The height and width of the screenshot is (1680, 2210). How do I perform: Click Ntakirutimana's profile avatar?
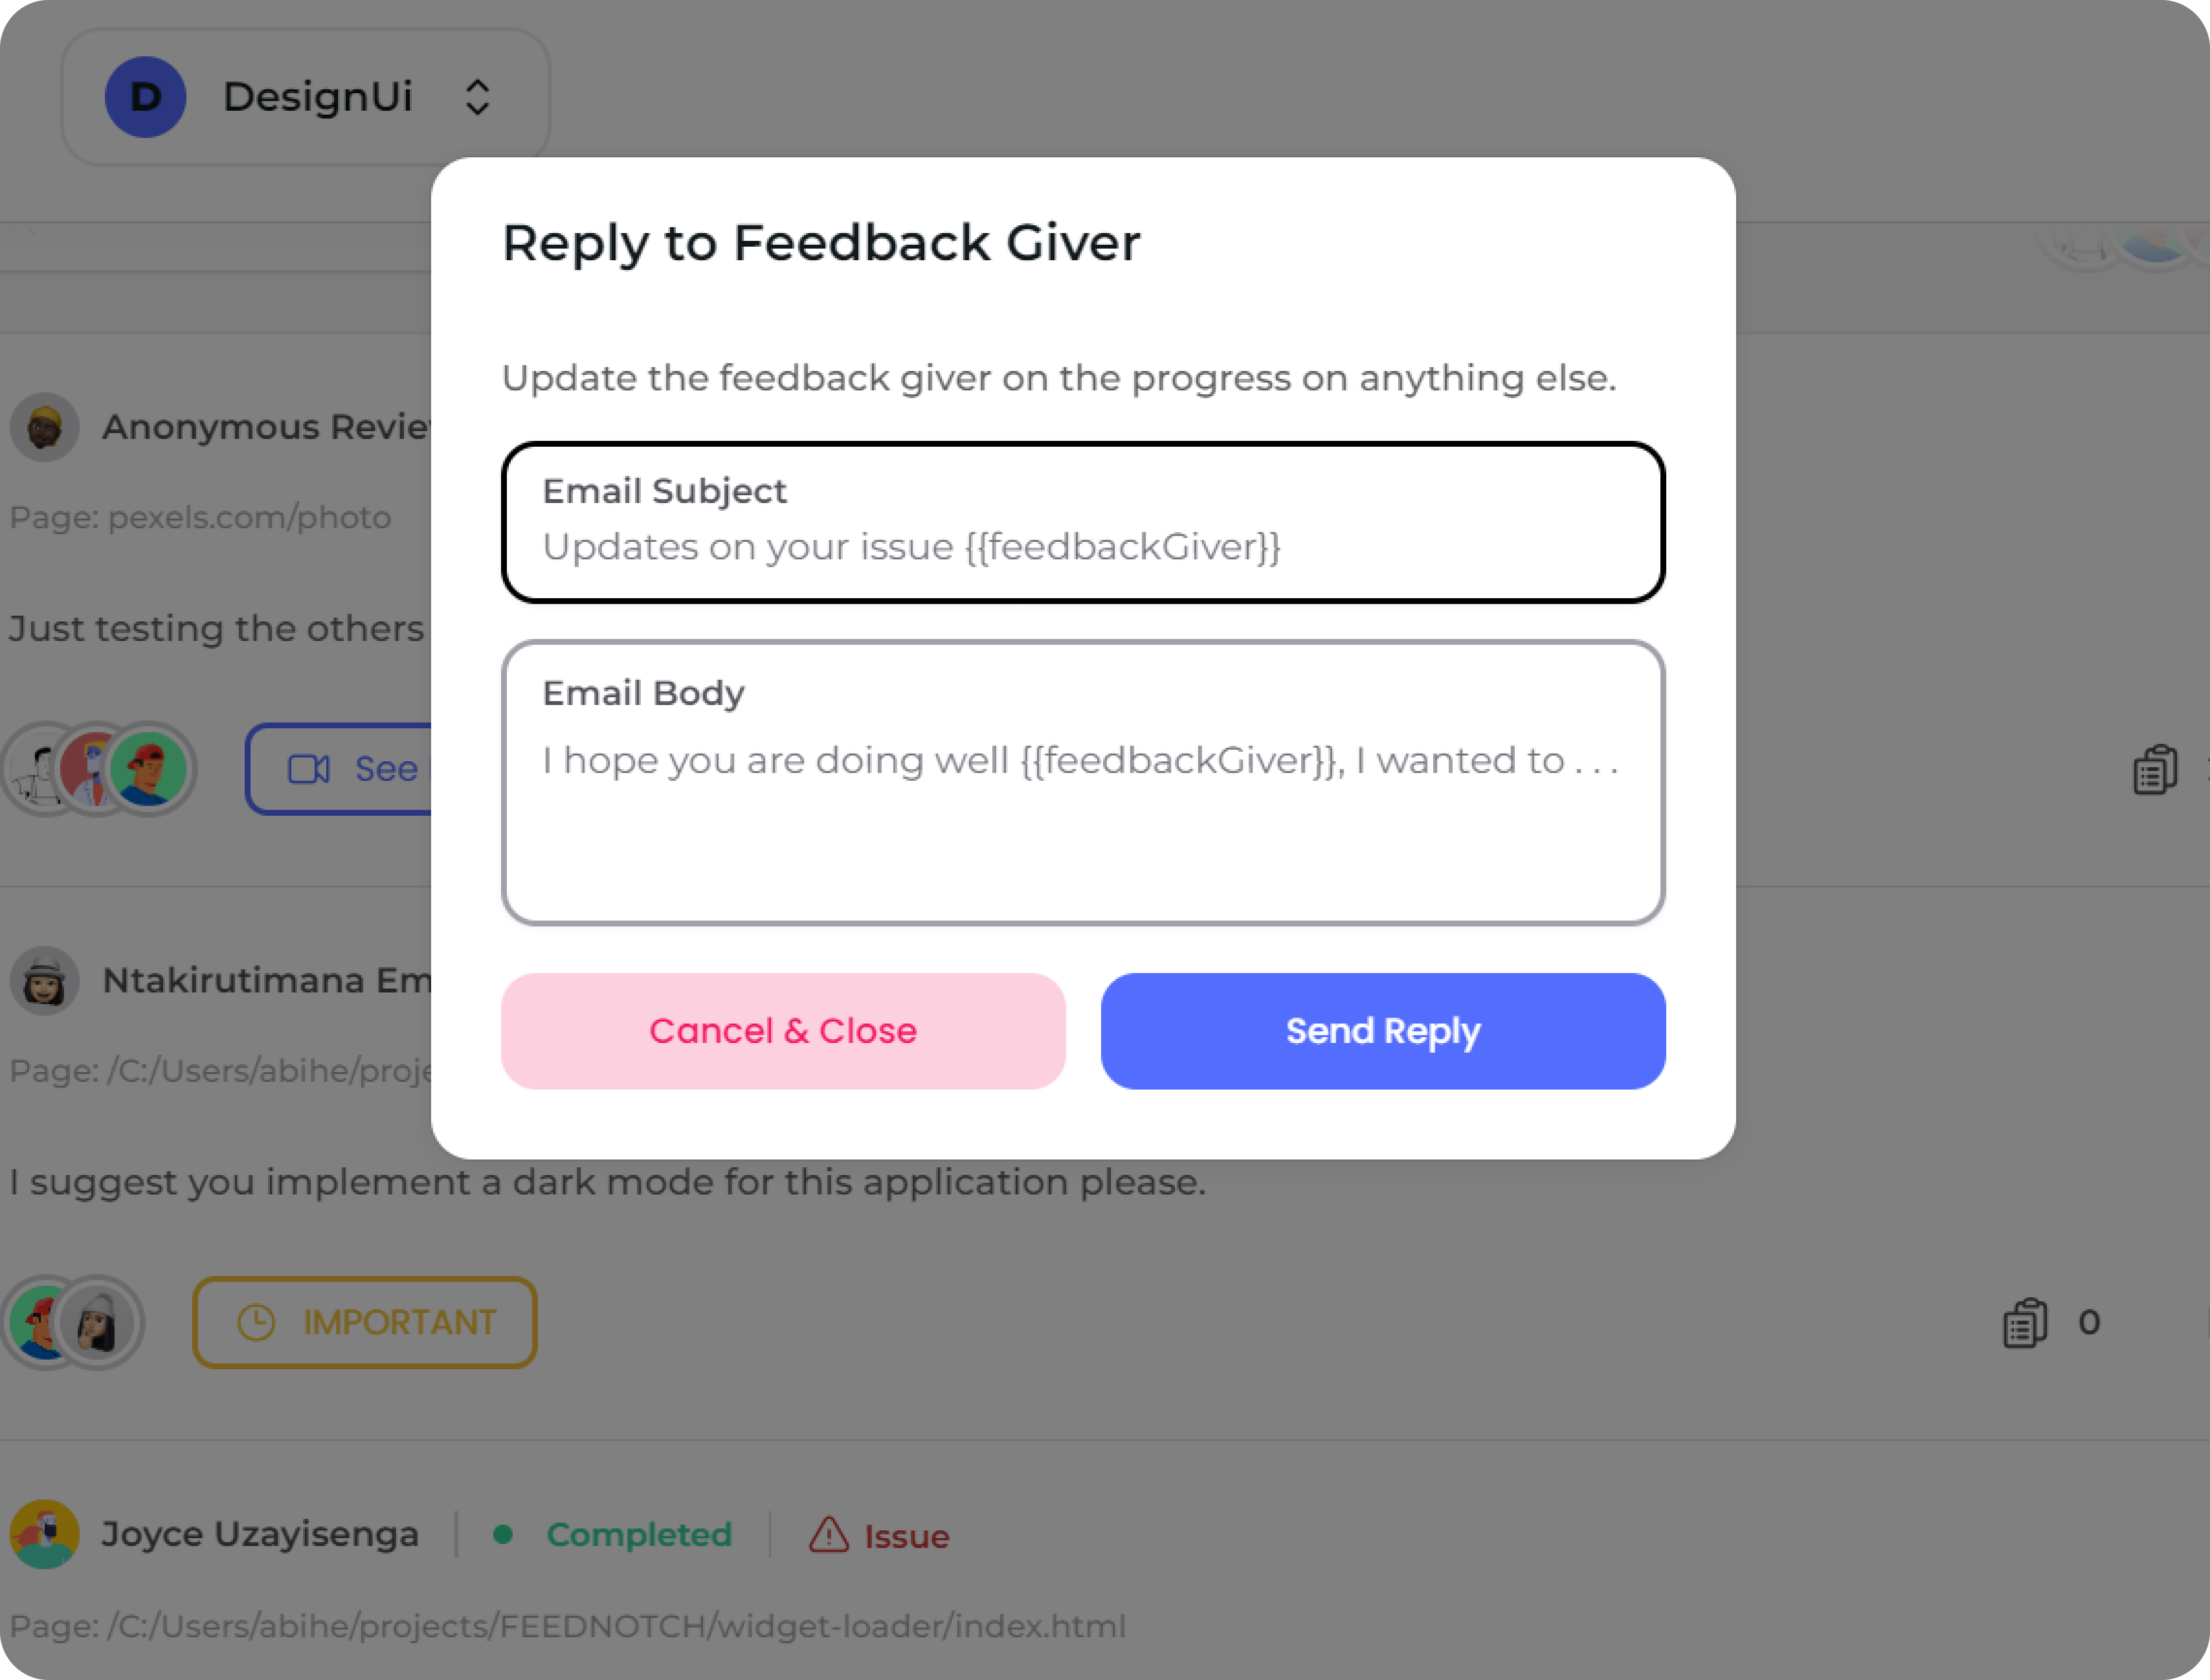pyautogui.click(x=45, y=981)
